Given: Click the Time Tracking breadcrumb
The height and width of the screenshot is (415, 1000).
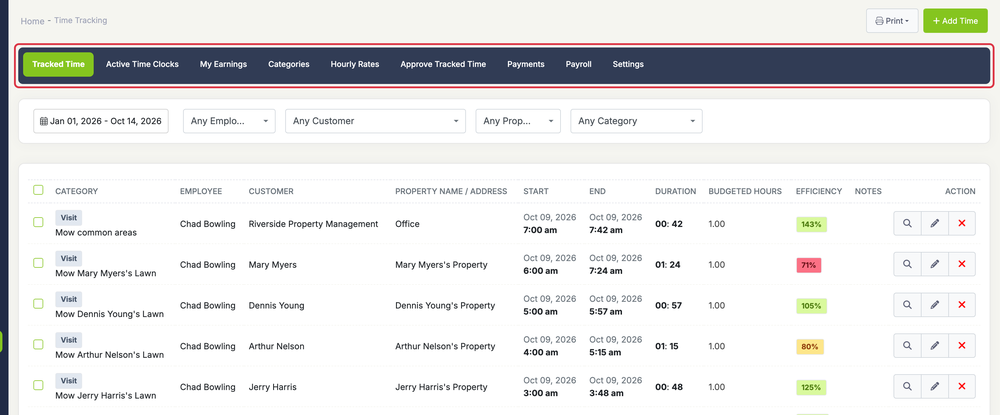Looking at the screenshot, I should tap(80, 20).
